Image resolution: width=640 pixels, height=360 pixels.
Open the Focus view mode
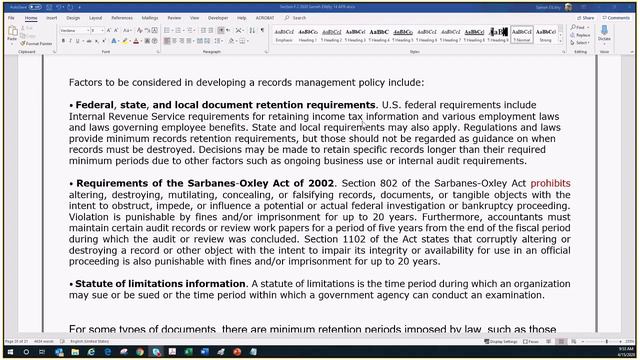click(531, 341)
